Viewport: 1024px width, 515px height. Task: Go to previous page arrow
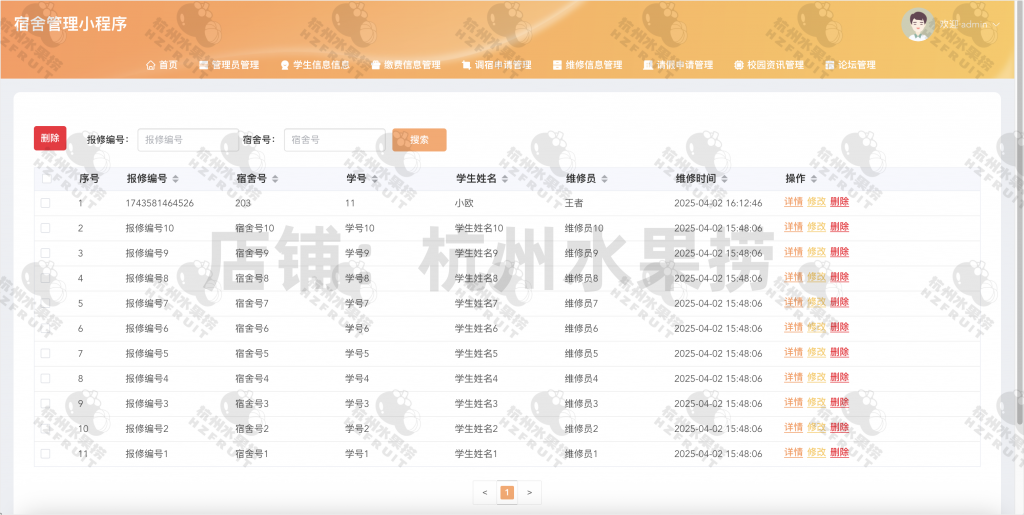pos(485,493)
